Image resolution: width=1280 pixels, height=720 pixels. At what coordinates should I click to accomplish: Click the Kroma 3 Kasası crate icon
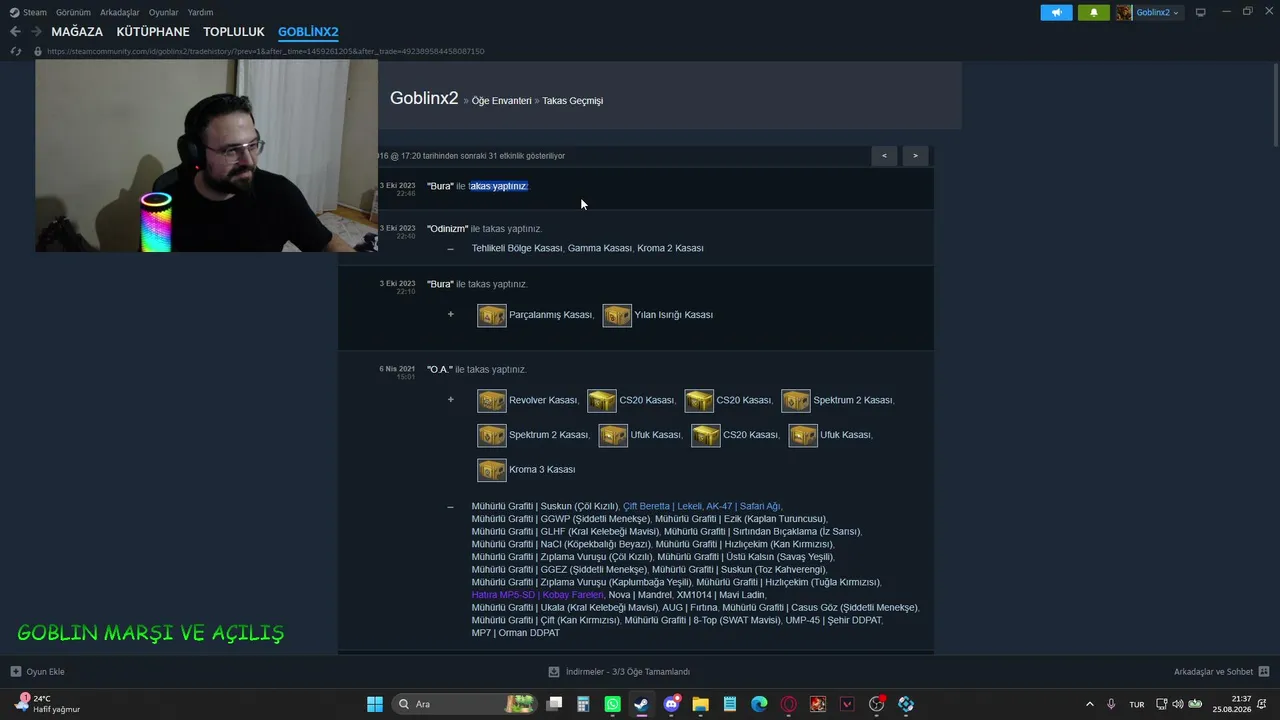(492, 469)
